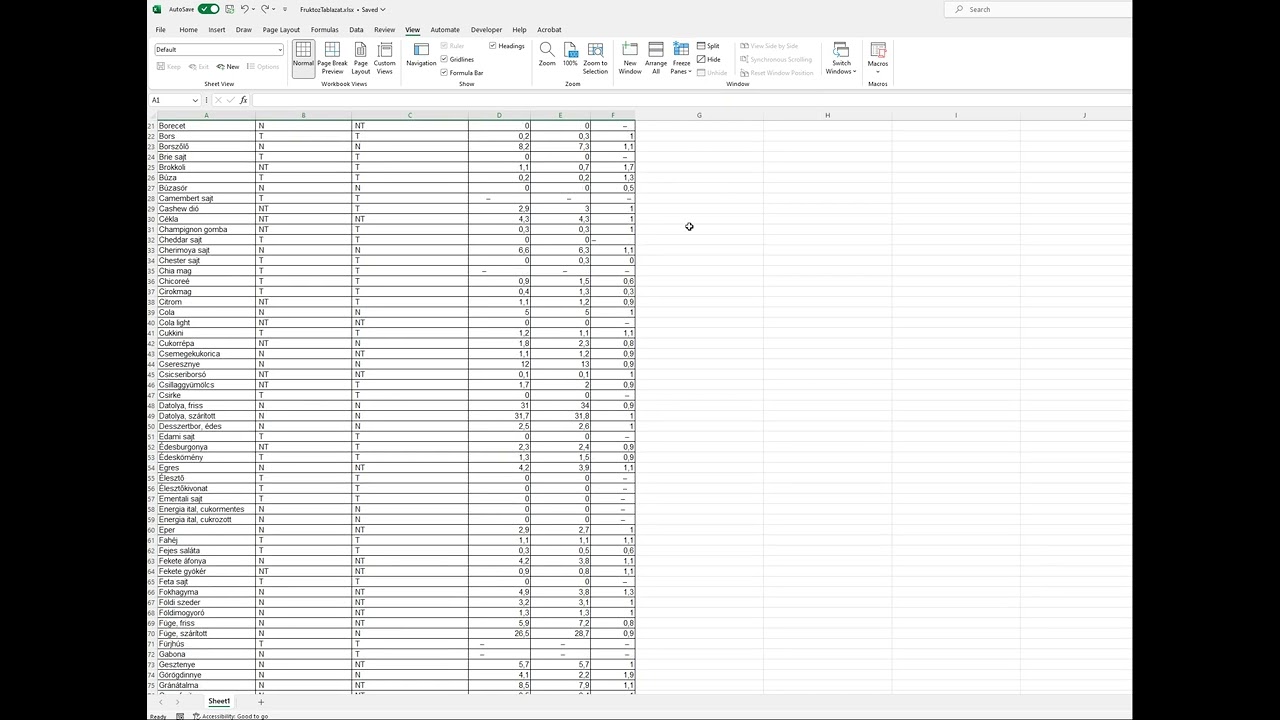Click into the Search box
Screen dimensions: 1280x720
click(x=1038, y=9)
